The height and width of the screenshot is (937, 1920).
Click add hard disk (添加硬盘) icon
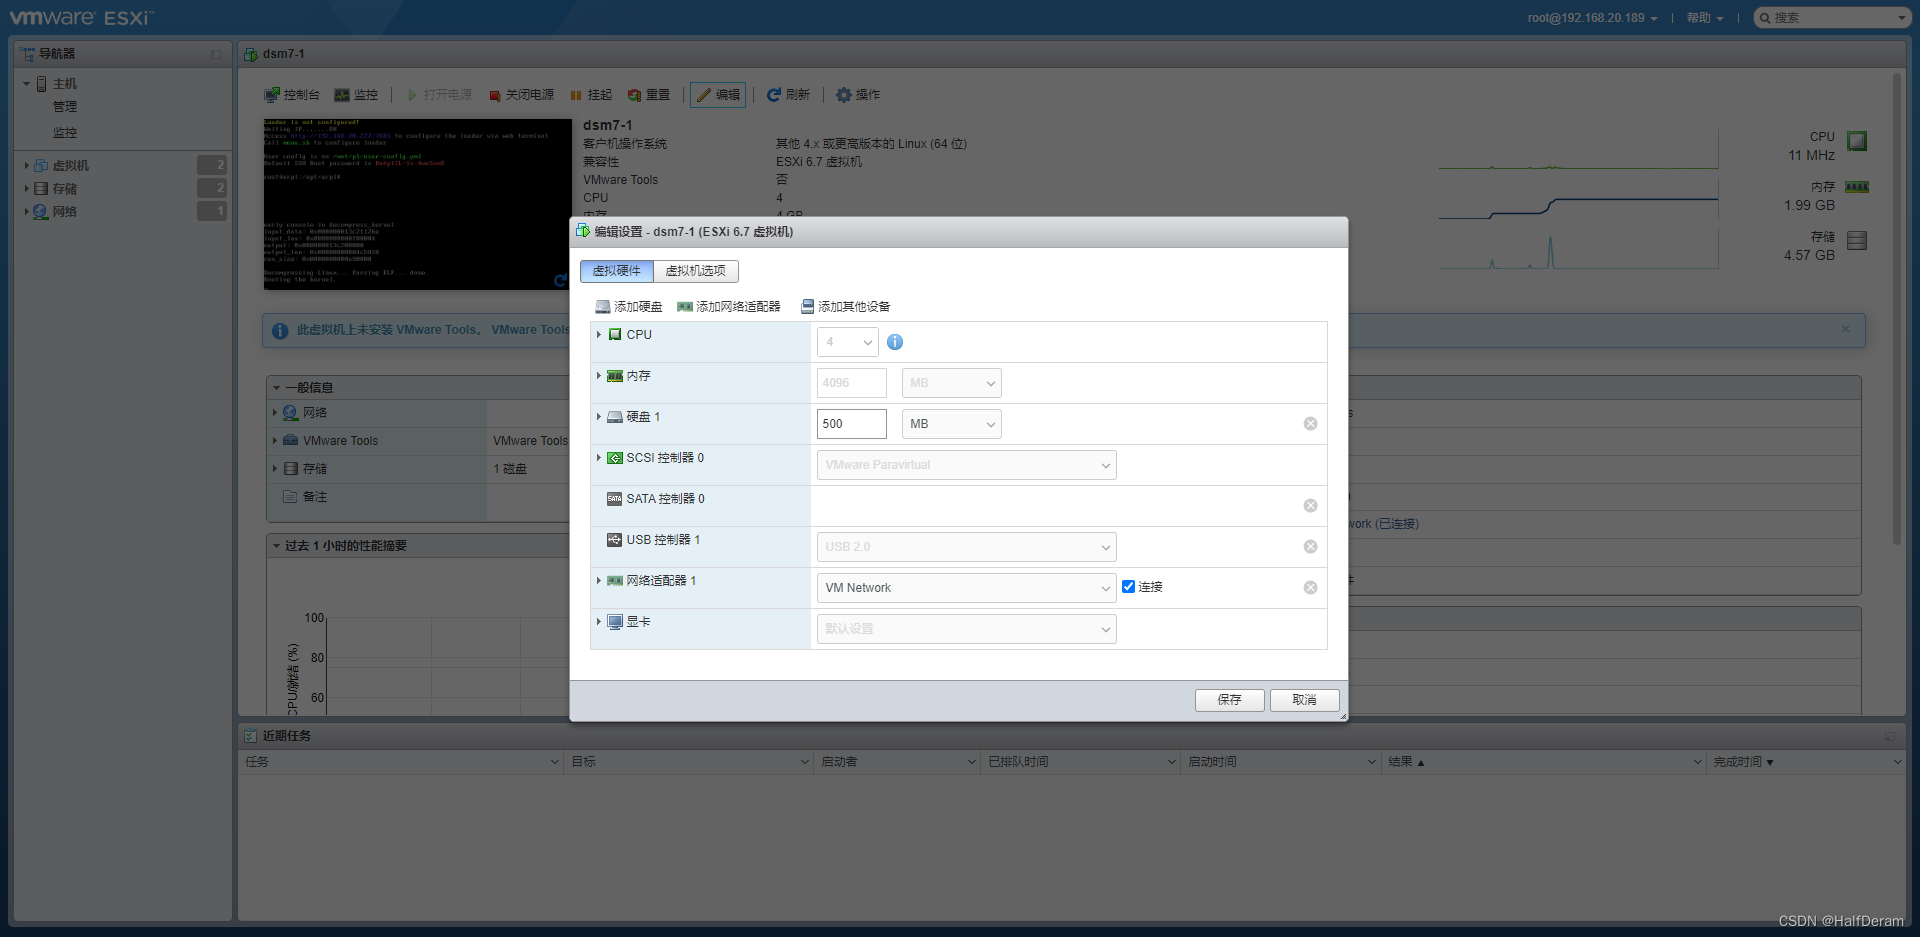602,307
